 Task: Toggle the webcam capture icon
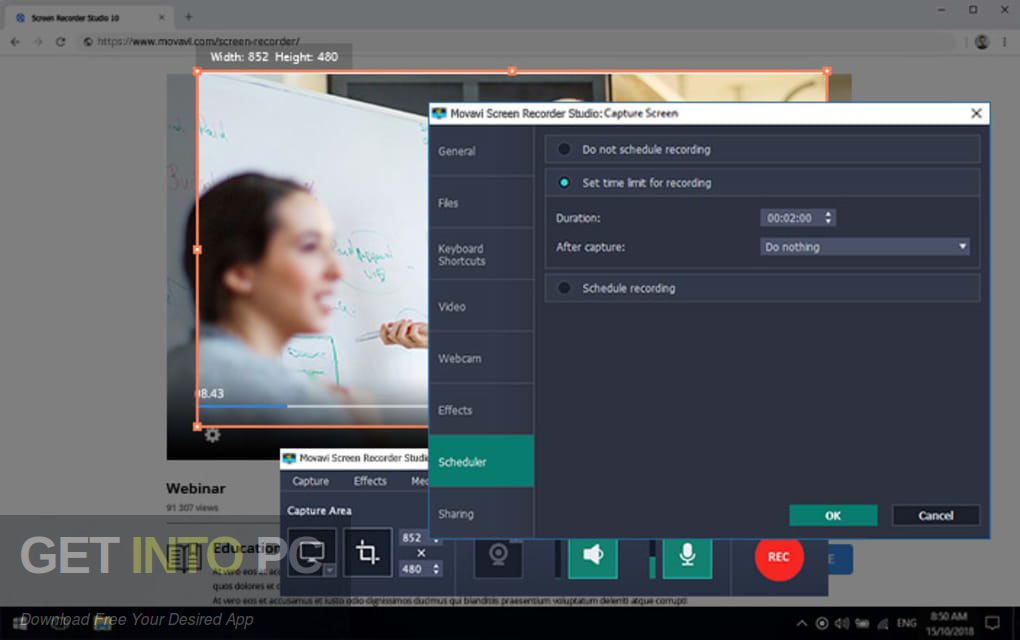pos(498,556)
